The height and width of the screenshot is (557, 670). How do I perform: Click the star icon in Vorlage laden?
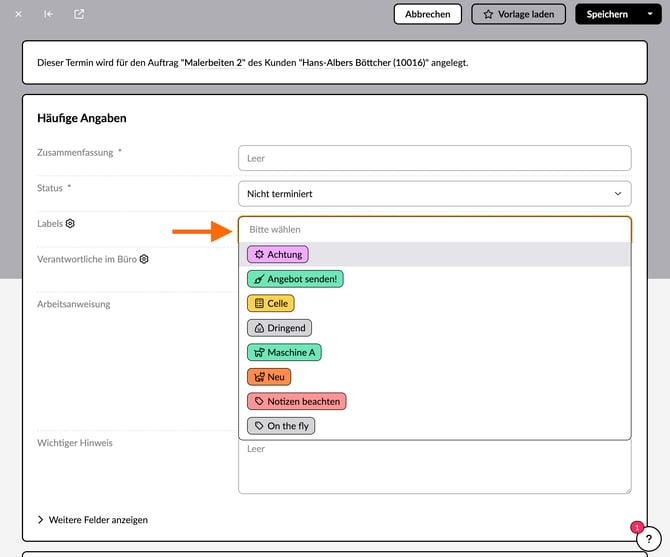488,14
